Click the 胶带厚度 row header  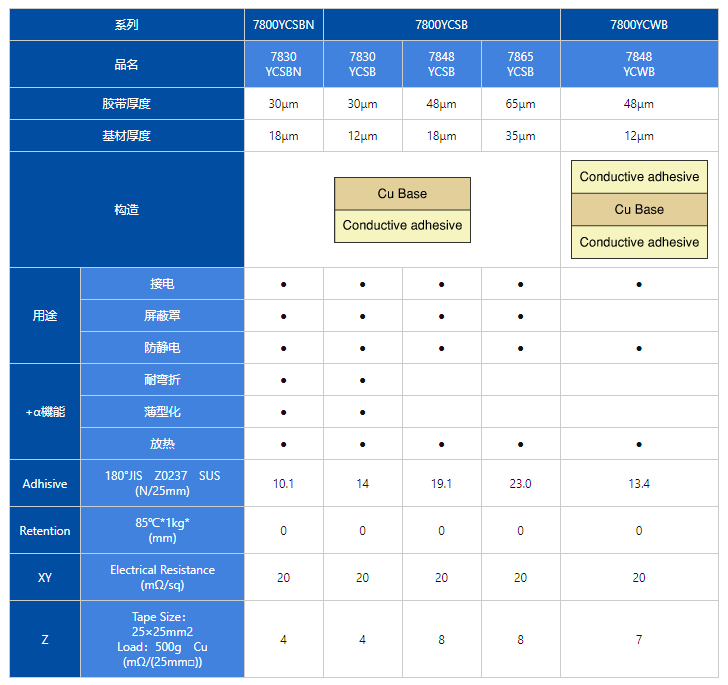[x=126, y=104]
